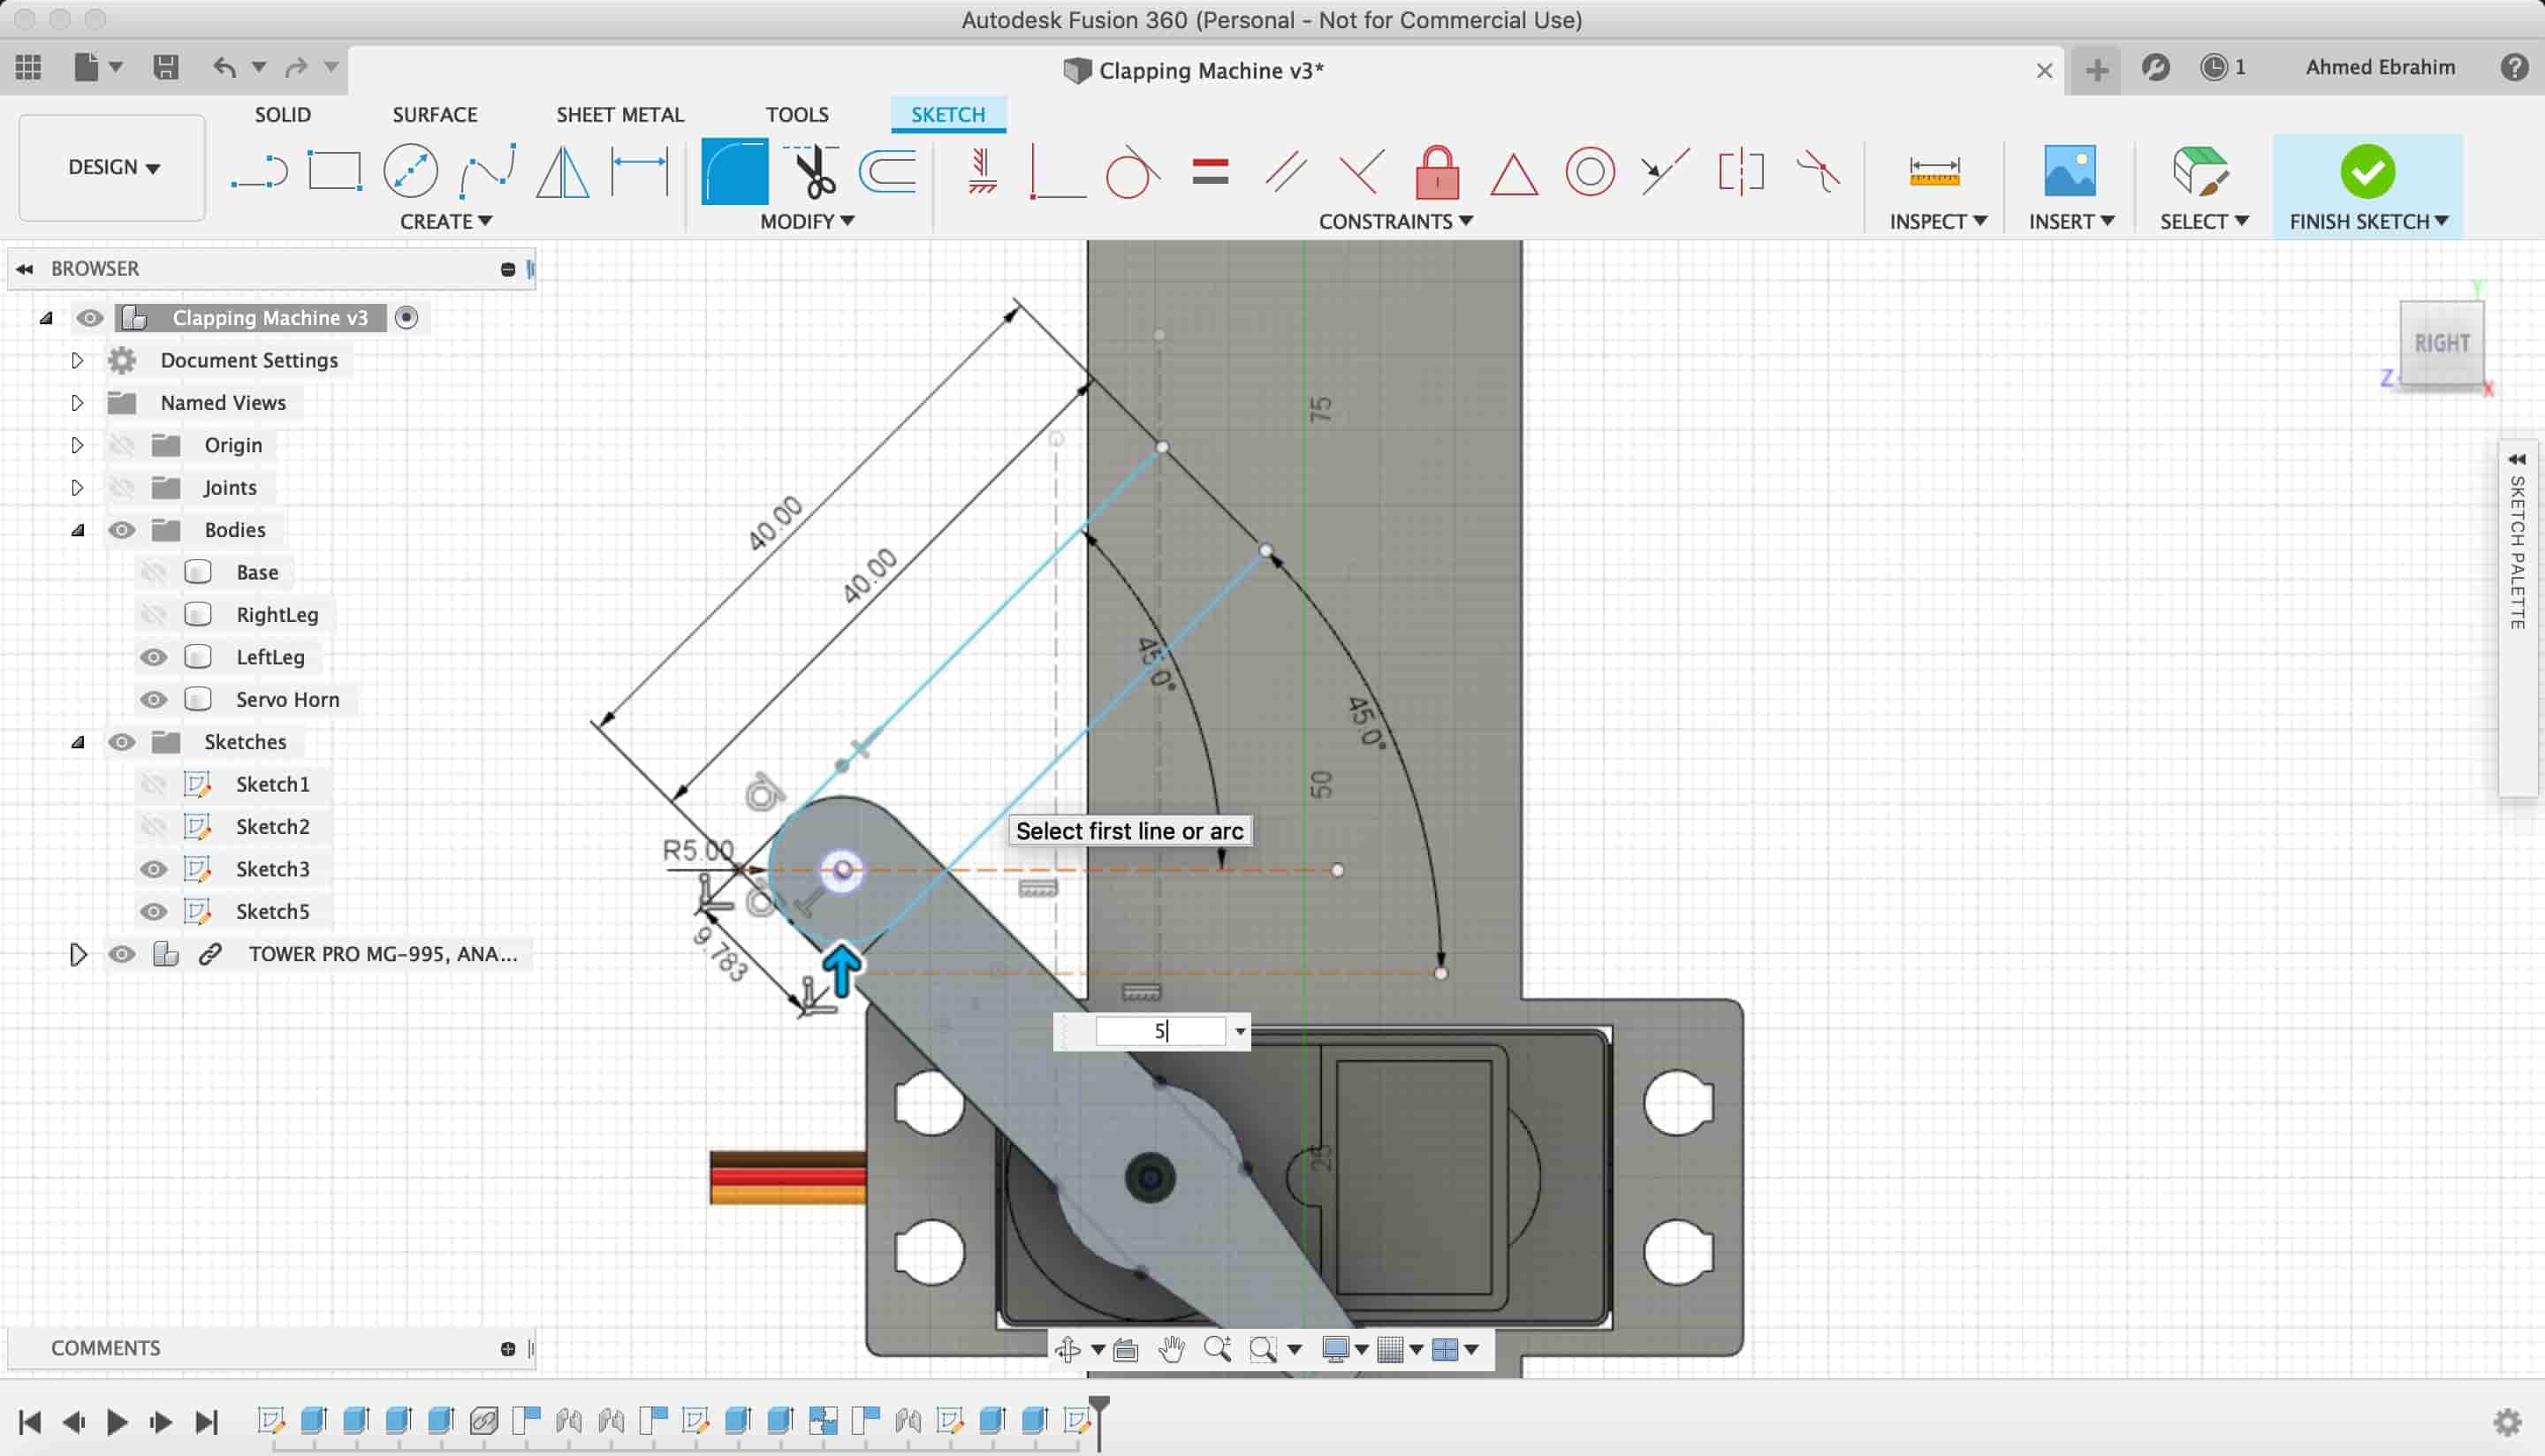Hide the LeftLeg body
The height and width of the screenshot is (1456, 2545).
click(153, 657)
